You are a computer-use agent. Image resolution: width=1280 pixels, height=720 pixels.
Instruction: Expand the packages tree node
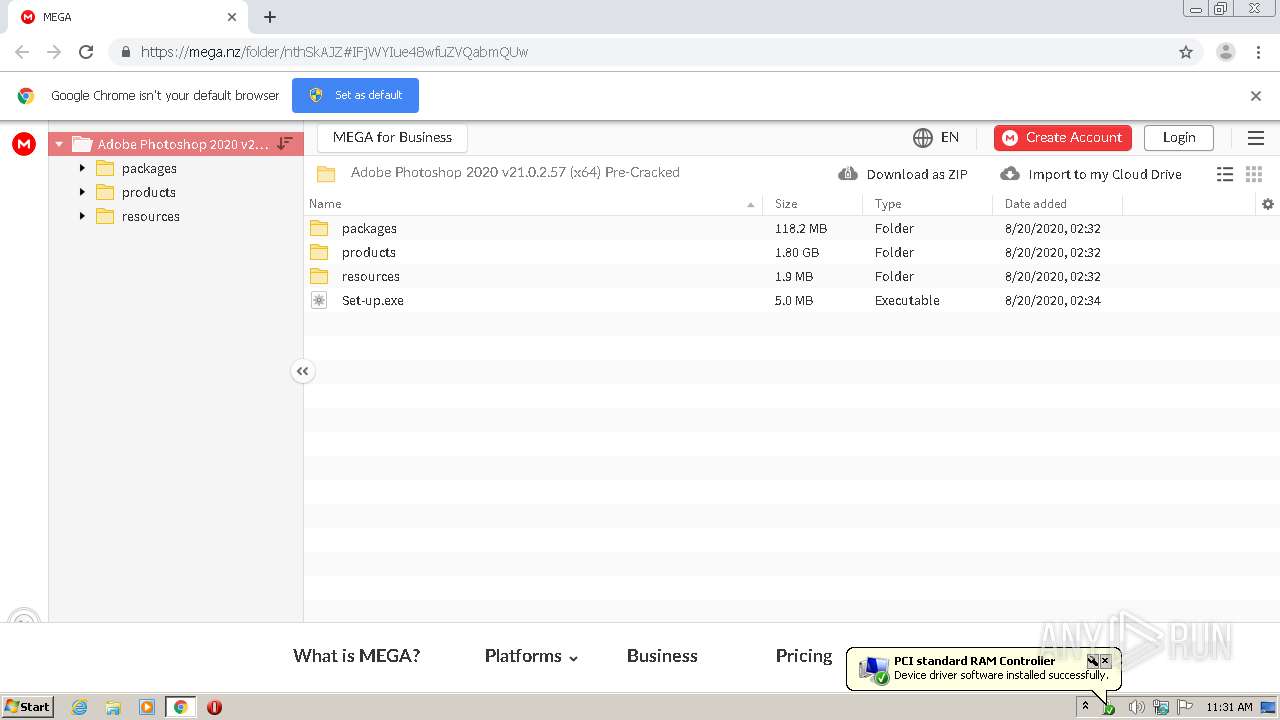point(82,168)
